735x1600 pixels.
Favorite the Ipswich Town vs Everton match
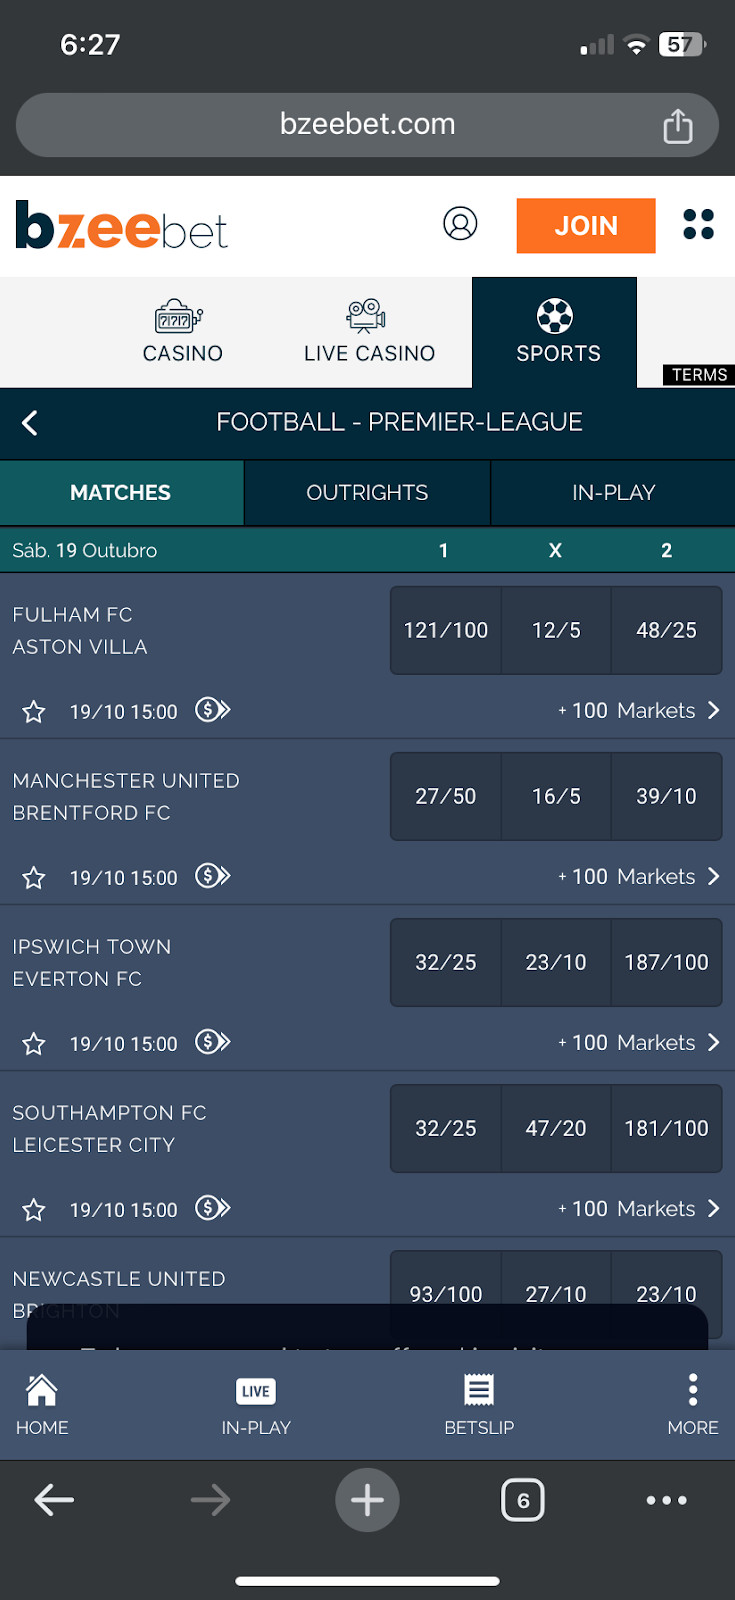coord(34,1044)
